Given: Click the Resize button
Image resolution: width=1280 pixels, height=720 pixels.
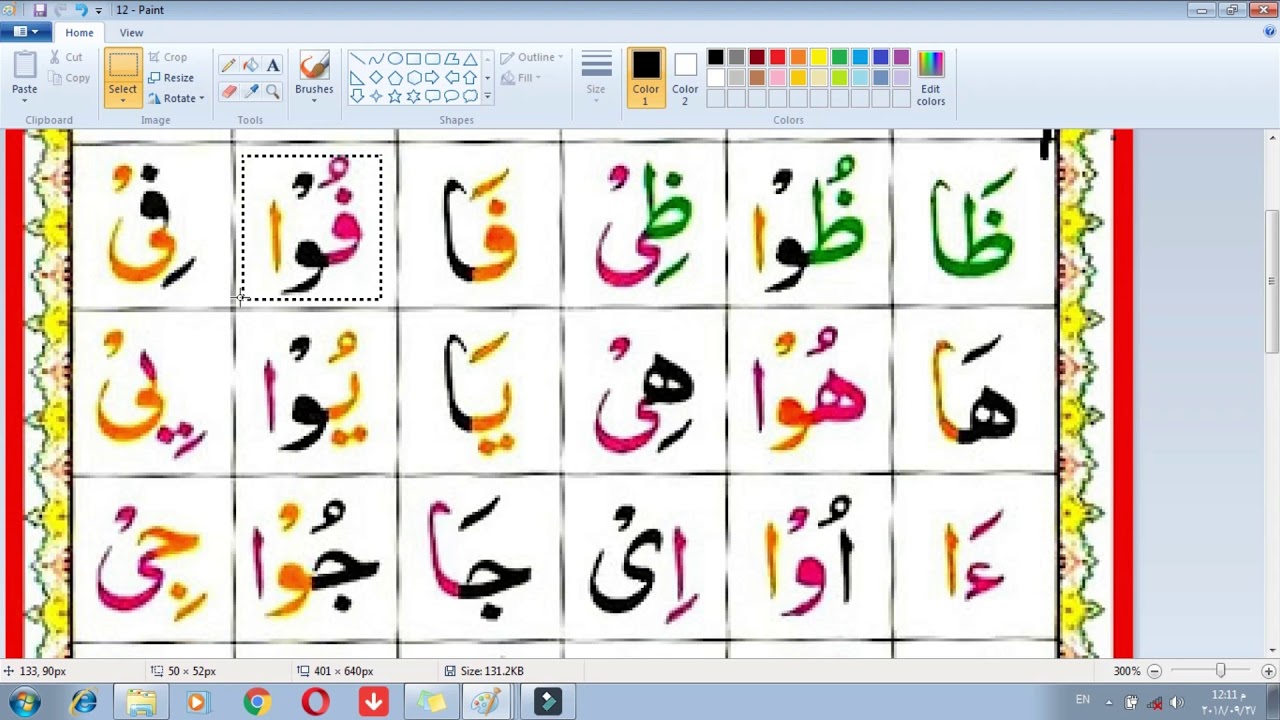Looking at the screenshot, I should (171, 78).
